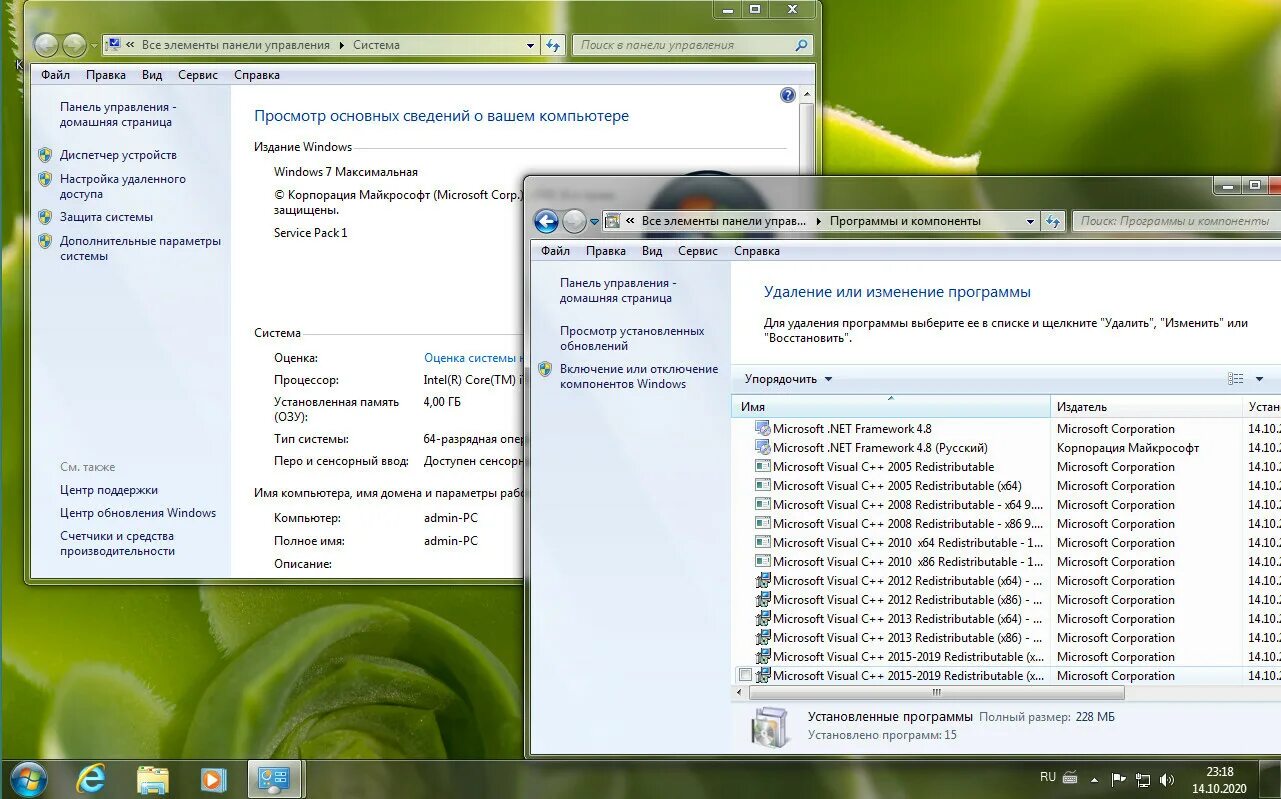Viewport: 1281px width, 799px height.
Task: Launch Windows Media Player from taskbar
Action: tap(213, 779)
